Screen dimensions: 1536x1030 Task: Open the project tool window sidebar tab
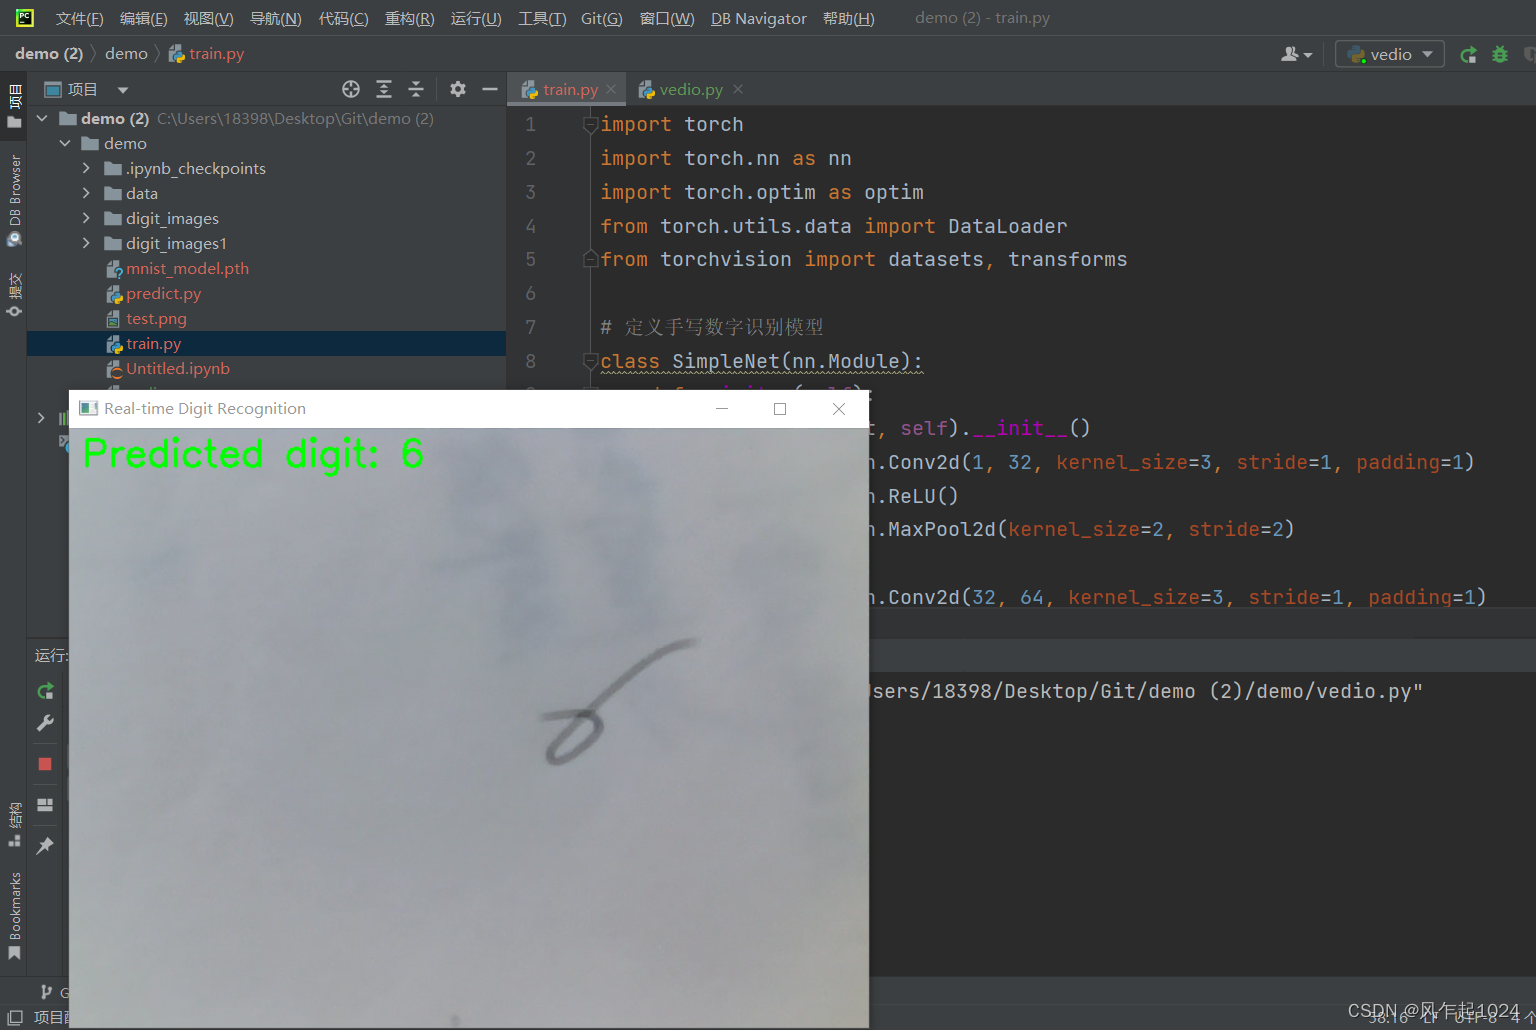click(14, 107)
